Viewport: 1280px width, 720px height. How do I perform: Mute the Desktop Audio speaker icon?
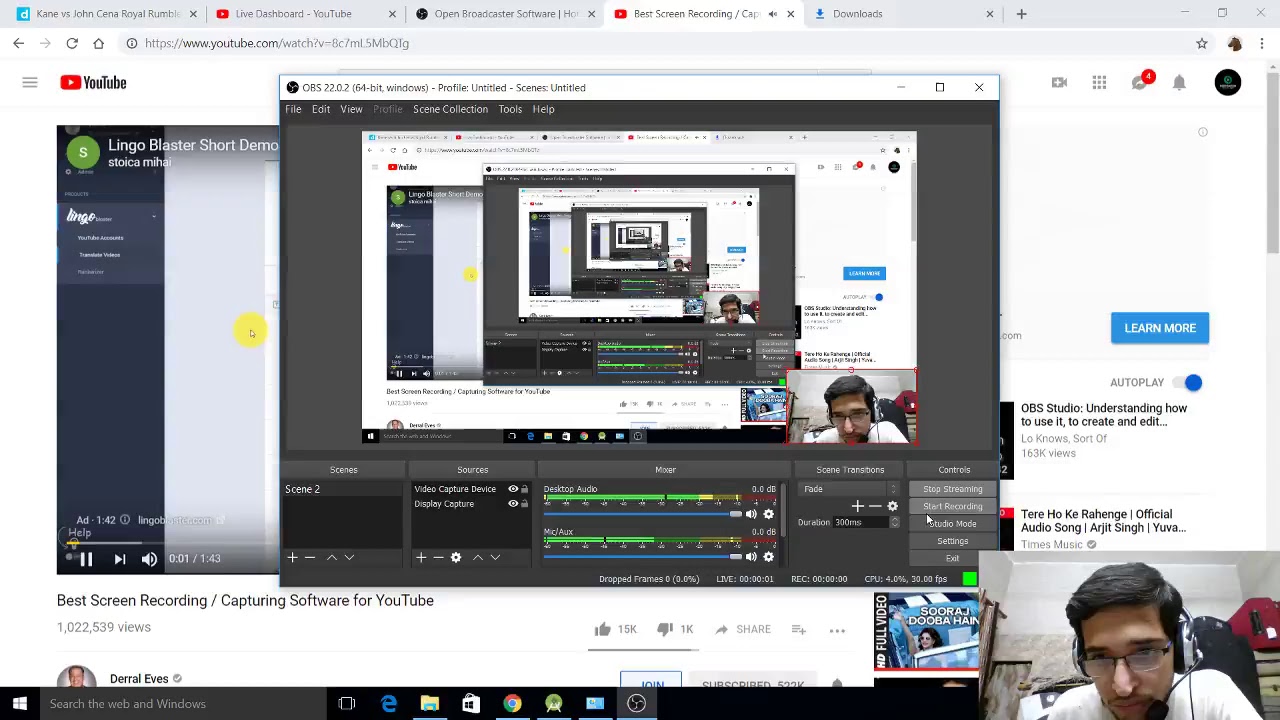[751, 514]
